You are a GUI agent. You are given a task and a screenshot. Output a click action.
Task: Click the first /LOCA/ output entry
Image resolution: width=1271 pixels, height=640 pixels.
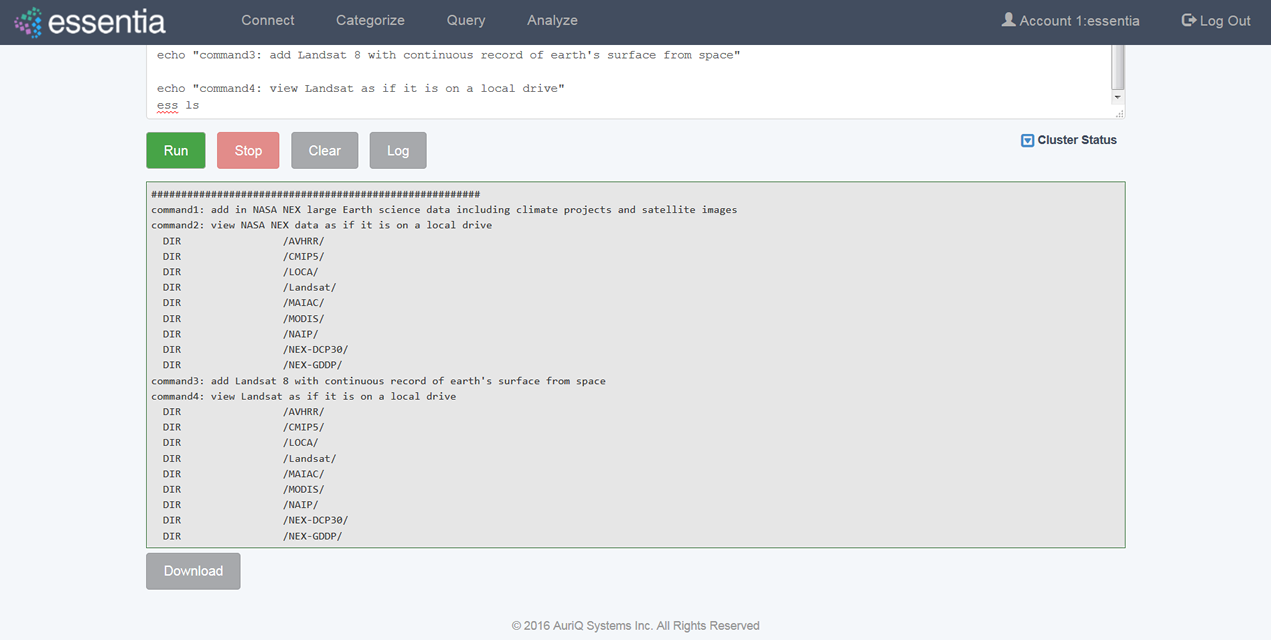tap(300, 272)
